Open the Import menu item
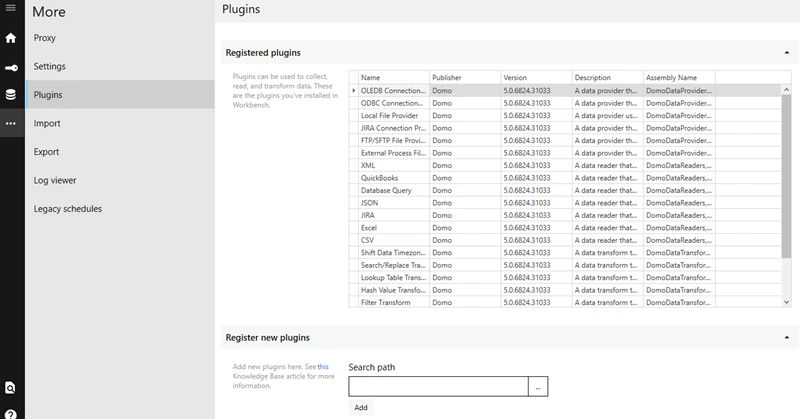Viewport: 800px width, 419px height. coord(120,123)
